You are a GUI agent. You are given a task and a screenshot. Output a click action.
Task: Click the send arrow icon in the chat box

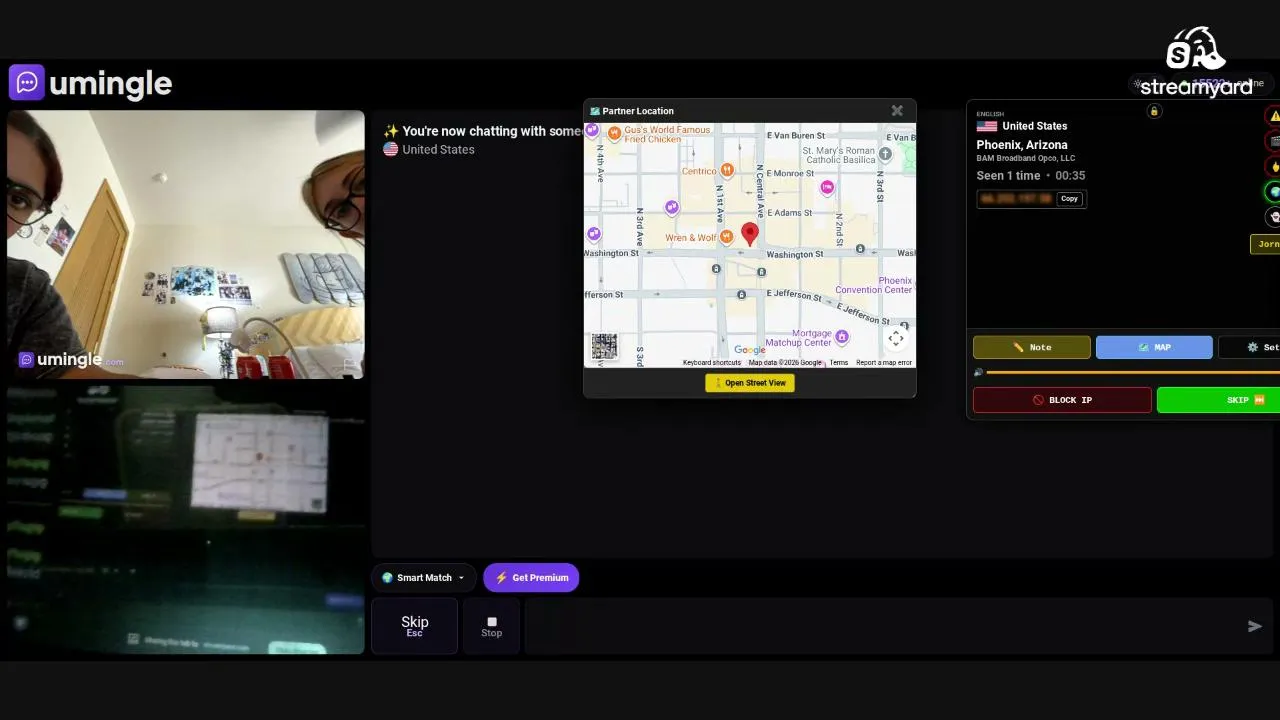(x=1255, y=626)
